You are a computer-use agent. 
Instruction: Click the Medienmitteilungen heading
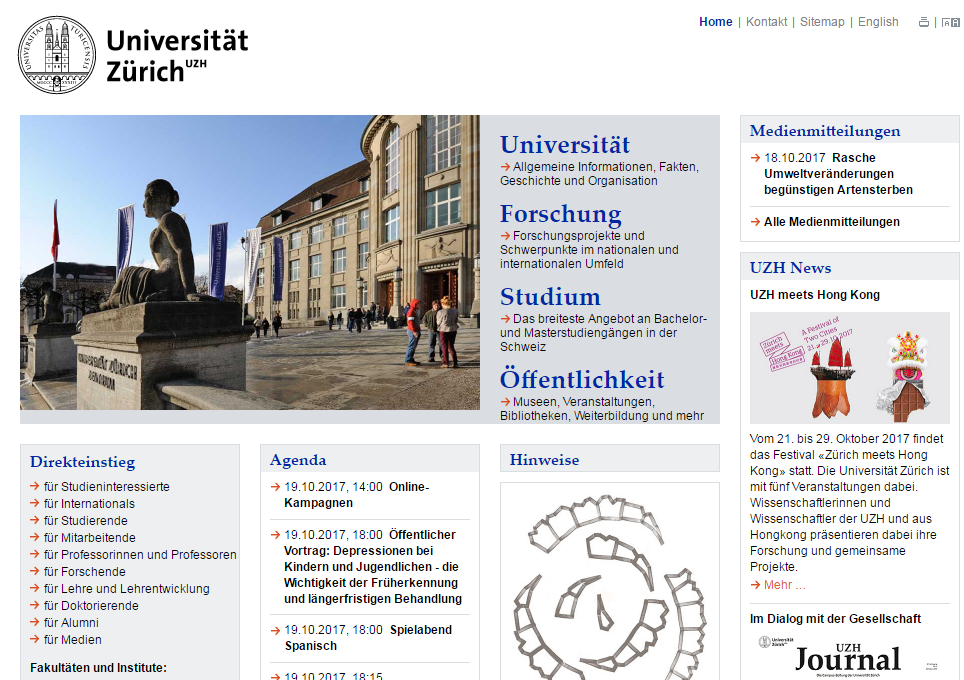coord(825,131)
